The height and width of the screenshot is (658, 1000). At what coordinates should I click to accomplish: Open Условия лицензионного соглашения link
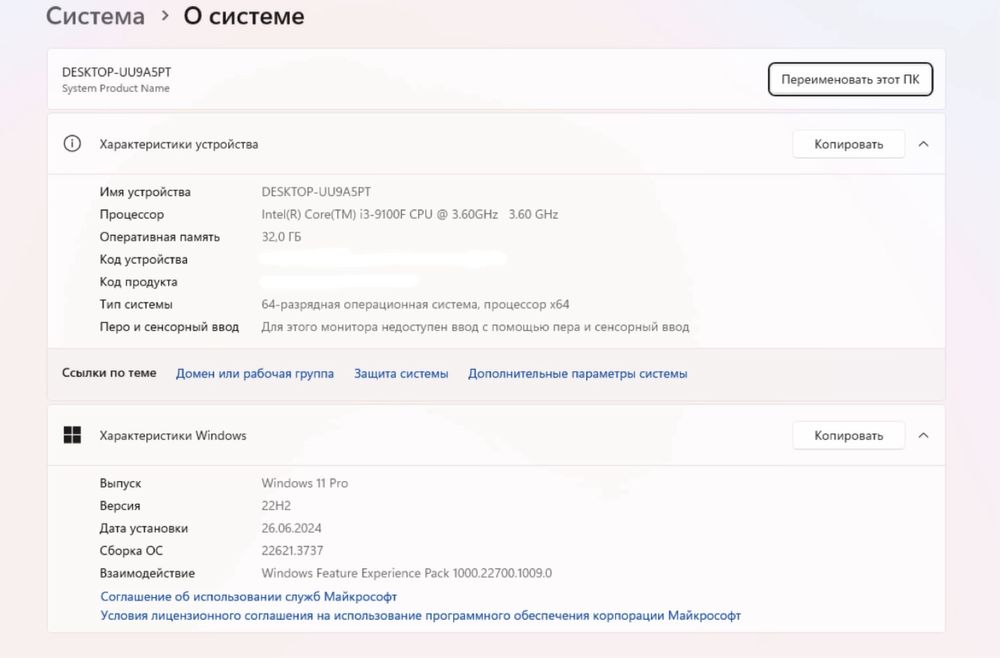421,616
